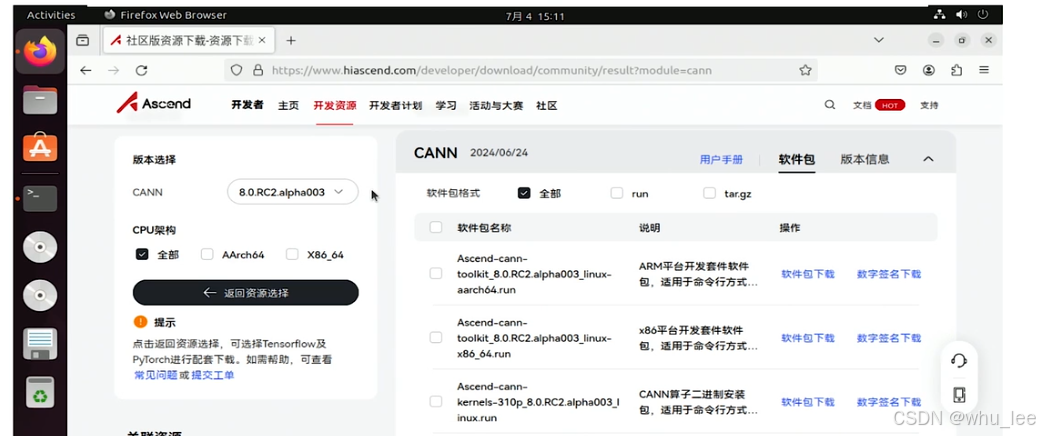Open the 开发者 navigation menu
This screenshot has height=436, width=1040.
click(247, 105)
